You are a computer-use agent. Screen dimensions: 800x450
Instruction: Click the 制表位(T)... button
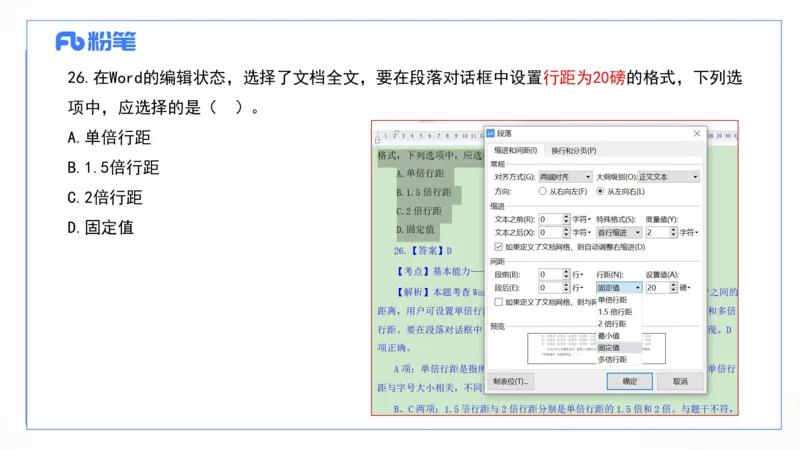tap(511, 382)
